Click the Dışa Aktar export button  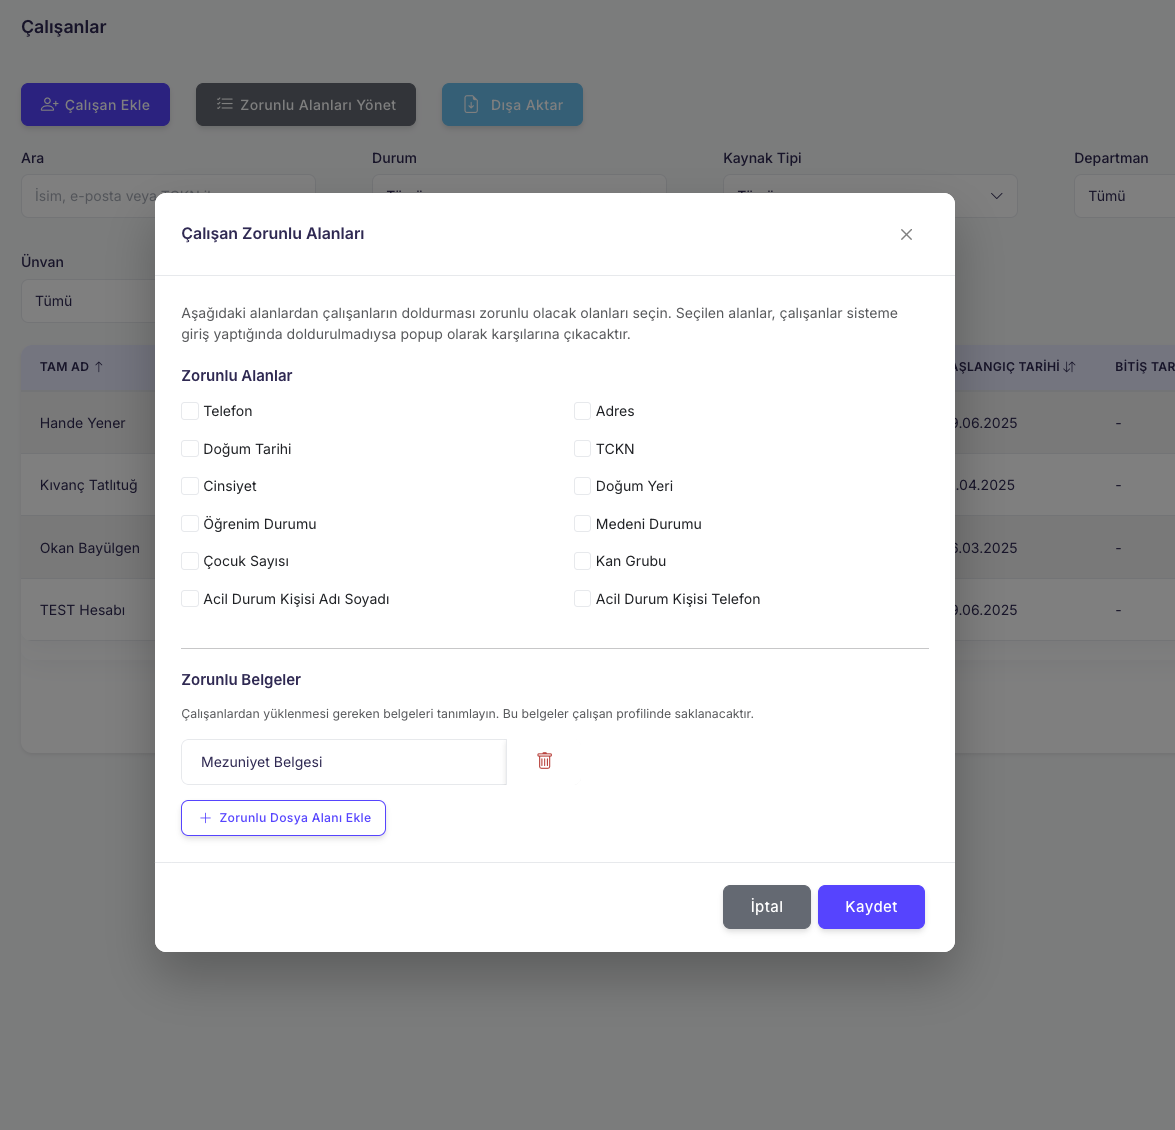(x=512, y=105)
